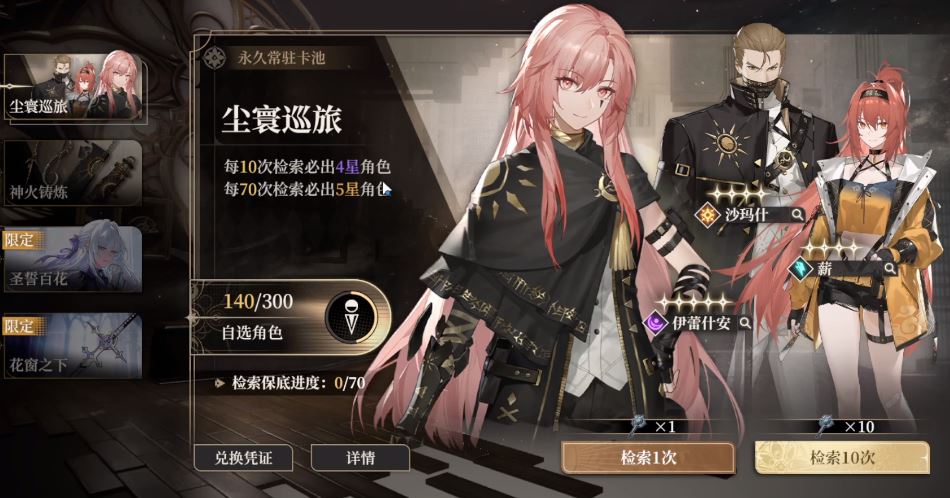Click the sun element icon of 沙玛什

707,215
